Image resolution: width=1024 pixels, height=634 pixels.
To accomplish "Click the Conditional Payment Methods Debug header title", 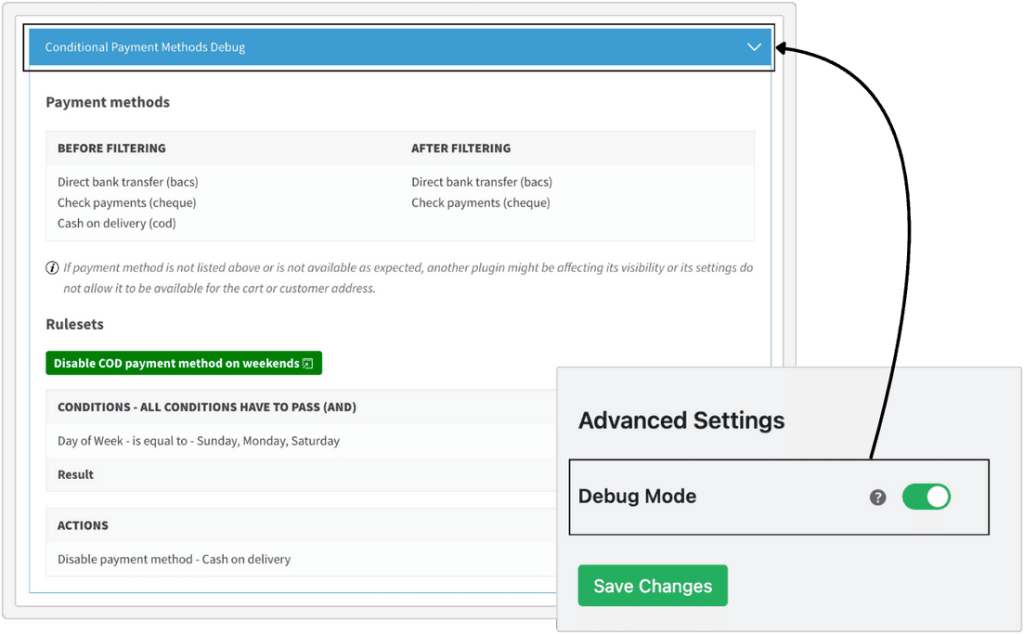I will (x=145, y=47).
